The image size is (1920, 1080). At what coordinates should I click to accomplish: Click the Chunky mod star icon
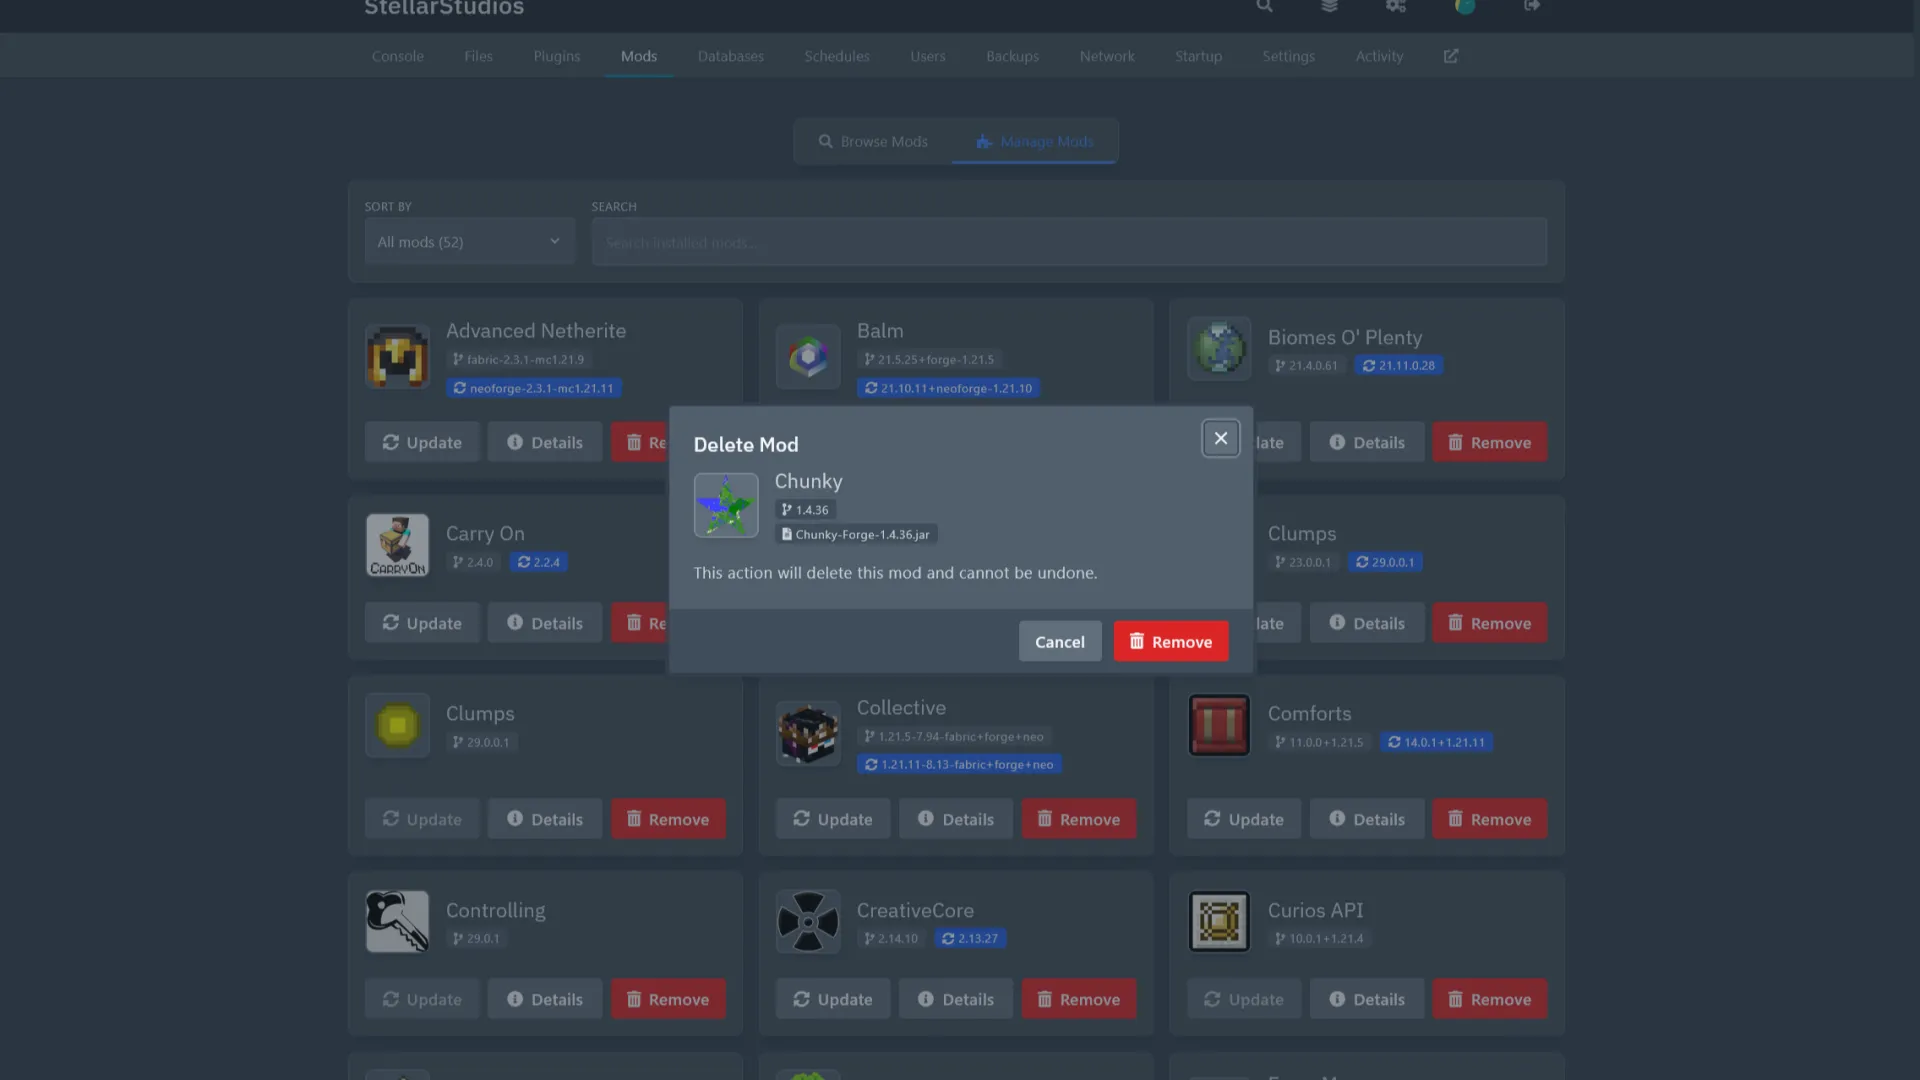click(x=726, y=505)
